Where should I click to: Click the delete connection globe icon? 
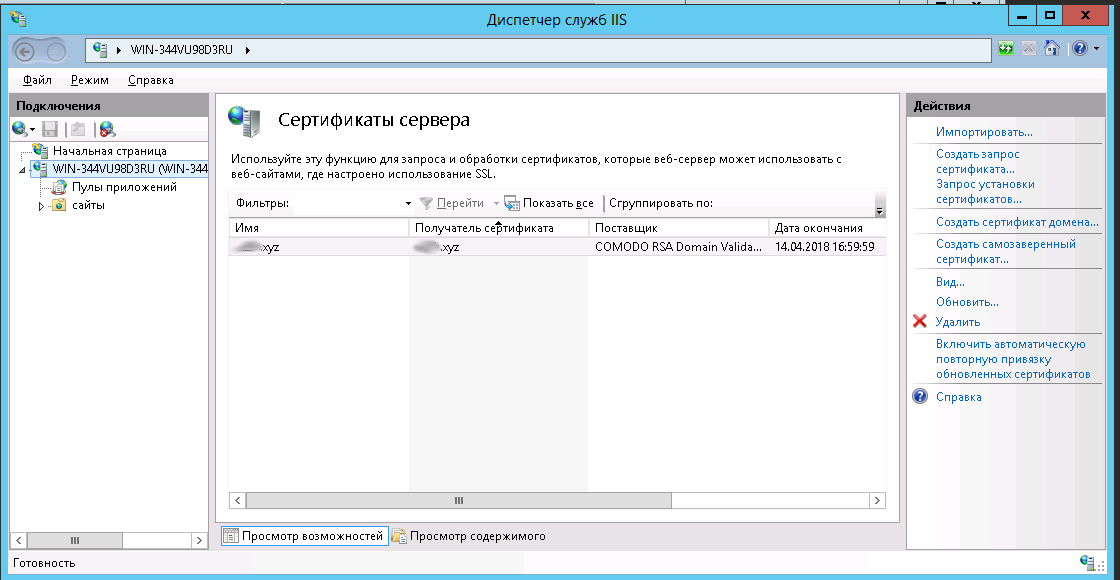(x=107, y=129)
